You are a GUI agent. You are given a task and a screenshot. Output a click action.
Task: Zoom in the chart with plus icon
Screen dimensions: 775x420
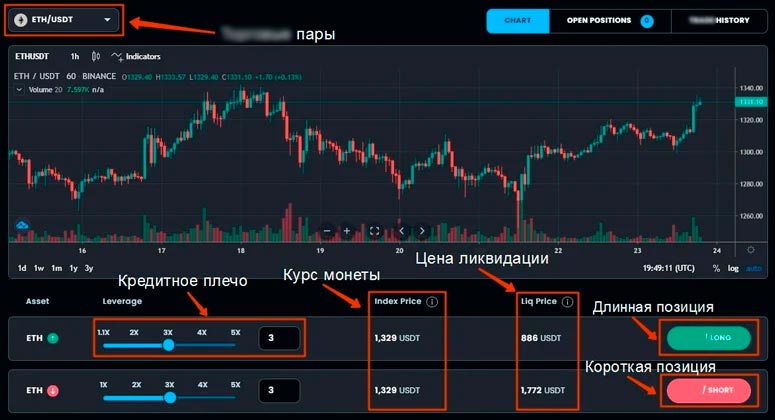point(347,231)
